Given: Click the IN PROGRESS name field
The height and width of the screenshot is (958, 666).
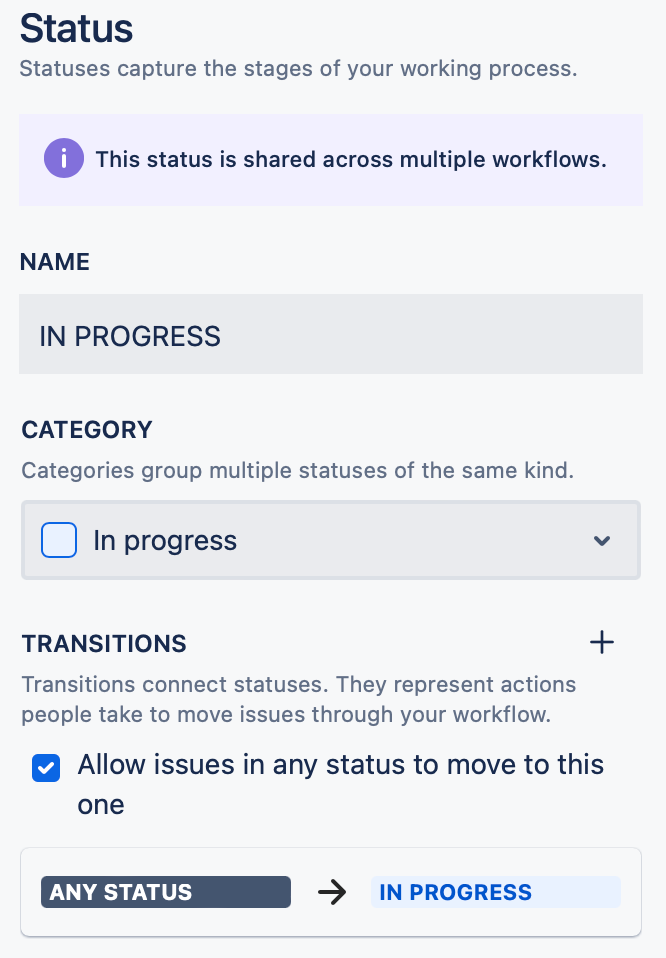Looking at the screenshot, I should tap(331, 334).
